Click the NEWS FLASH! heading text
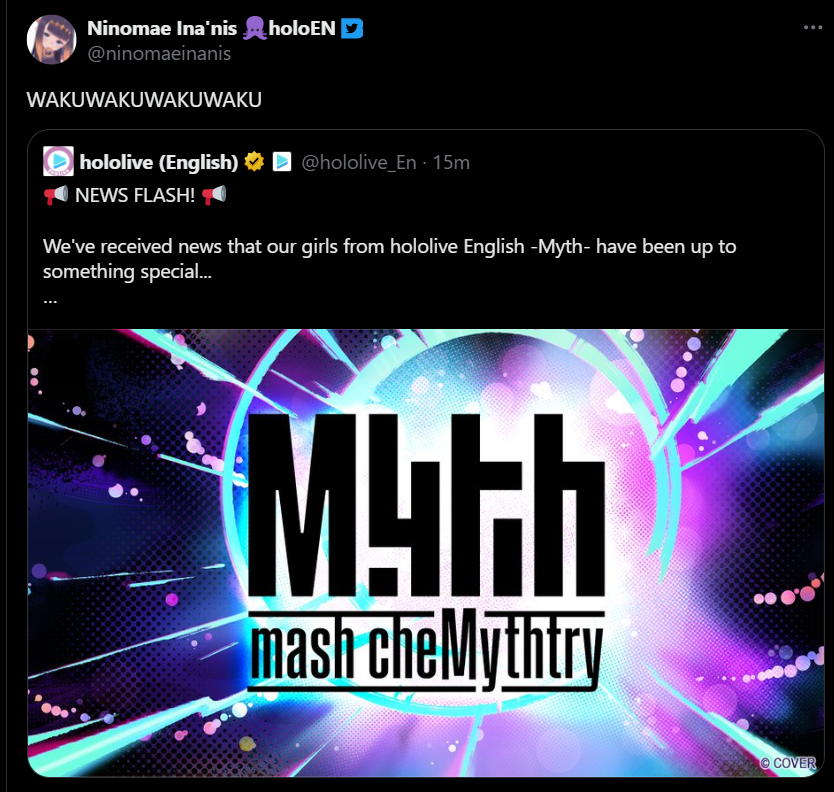 (135, 195)
